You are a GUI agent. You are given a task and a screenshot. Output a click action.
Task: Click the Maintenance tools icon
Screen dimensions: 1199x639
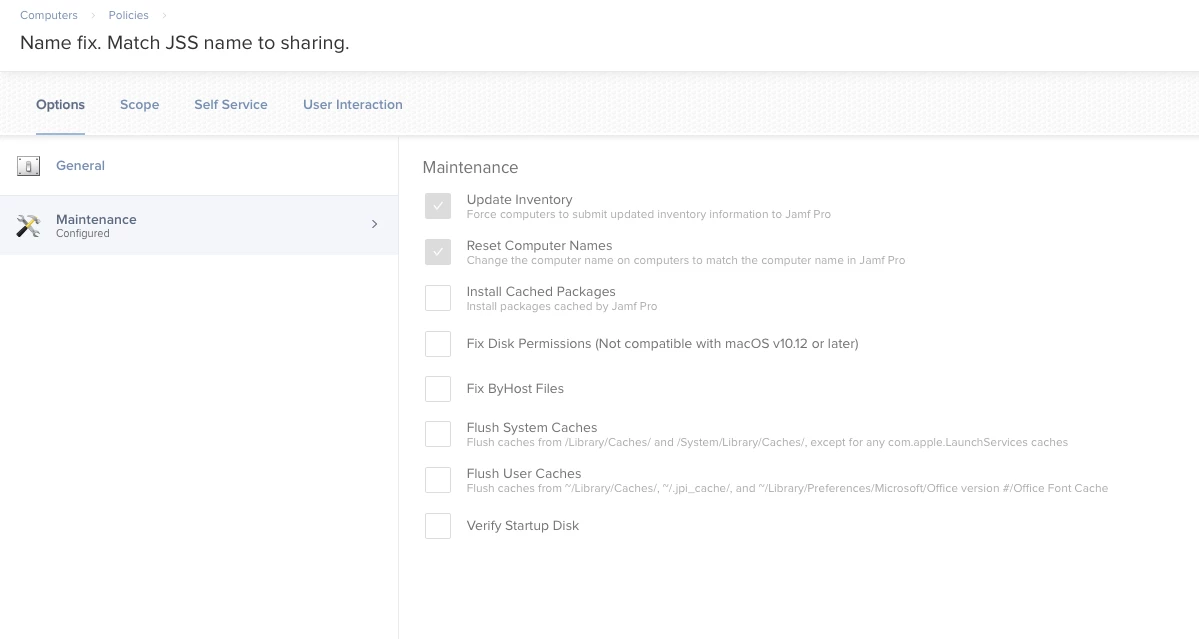pyautogui.click(x=28, y=226)
